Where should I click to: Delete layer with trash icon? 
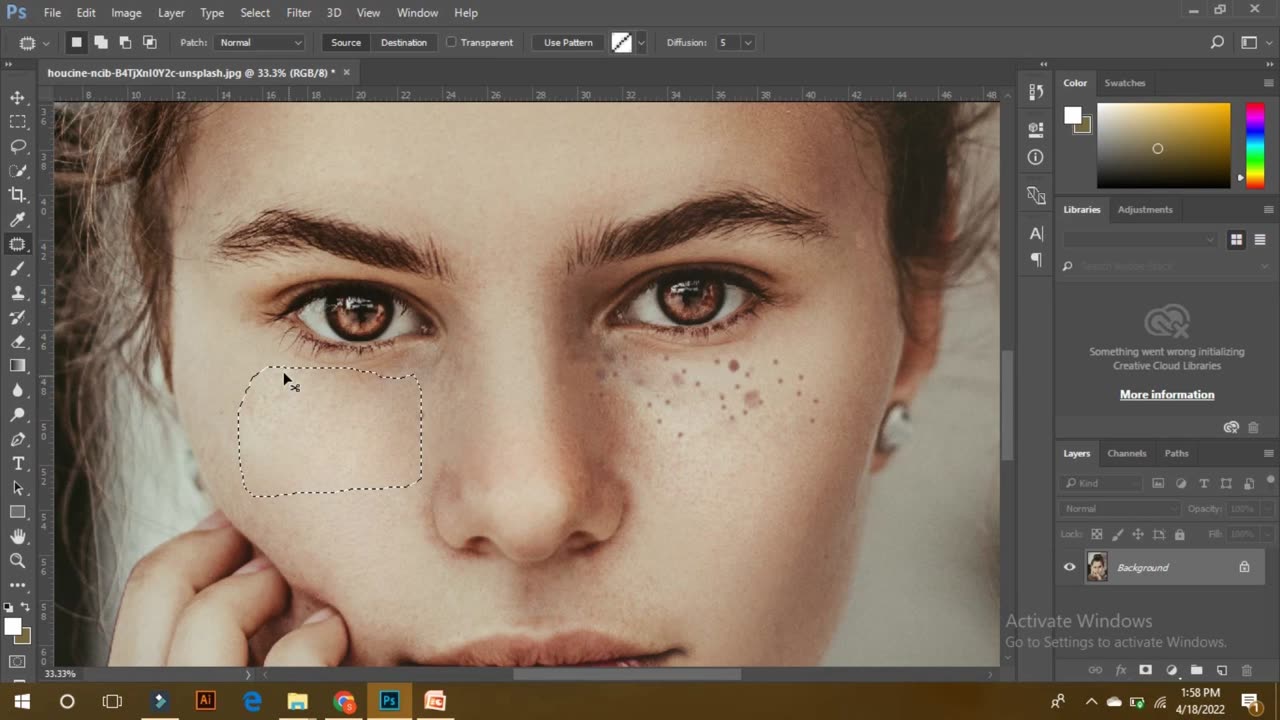coord(1246,670)
